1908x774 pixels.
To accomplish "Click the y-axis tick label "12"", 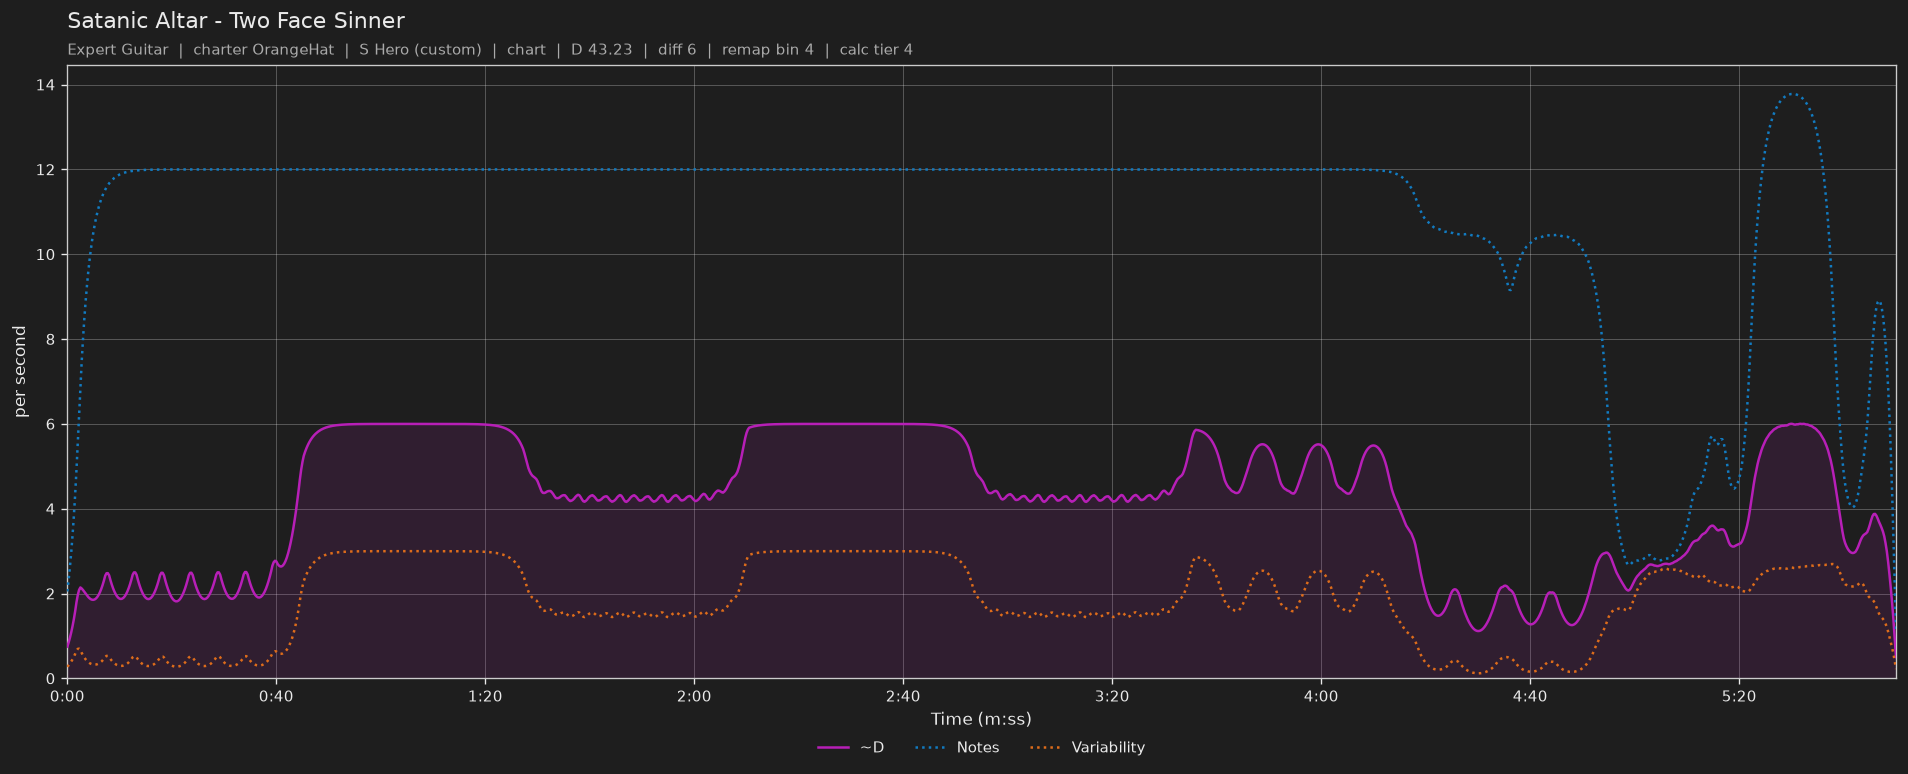I will (x=46, y=170).
